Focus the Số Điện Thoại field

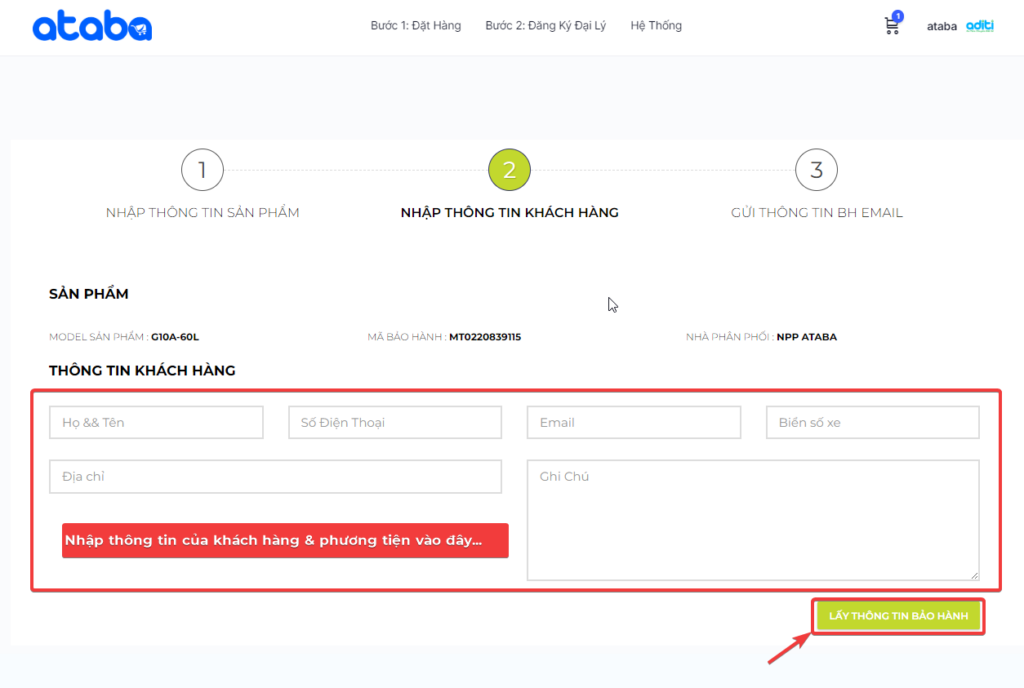[x=395, y=422]
